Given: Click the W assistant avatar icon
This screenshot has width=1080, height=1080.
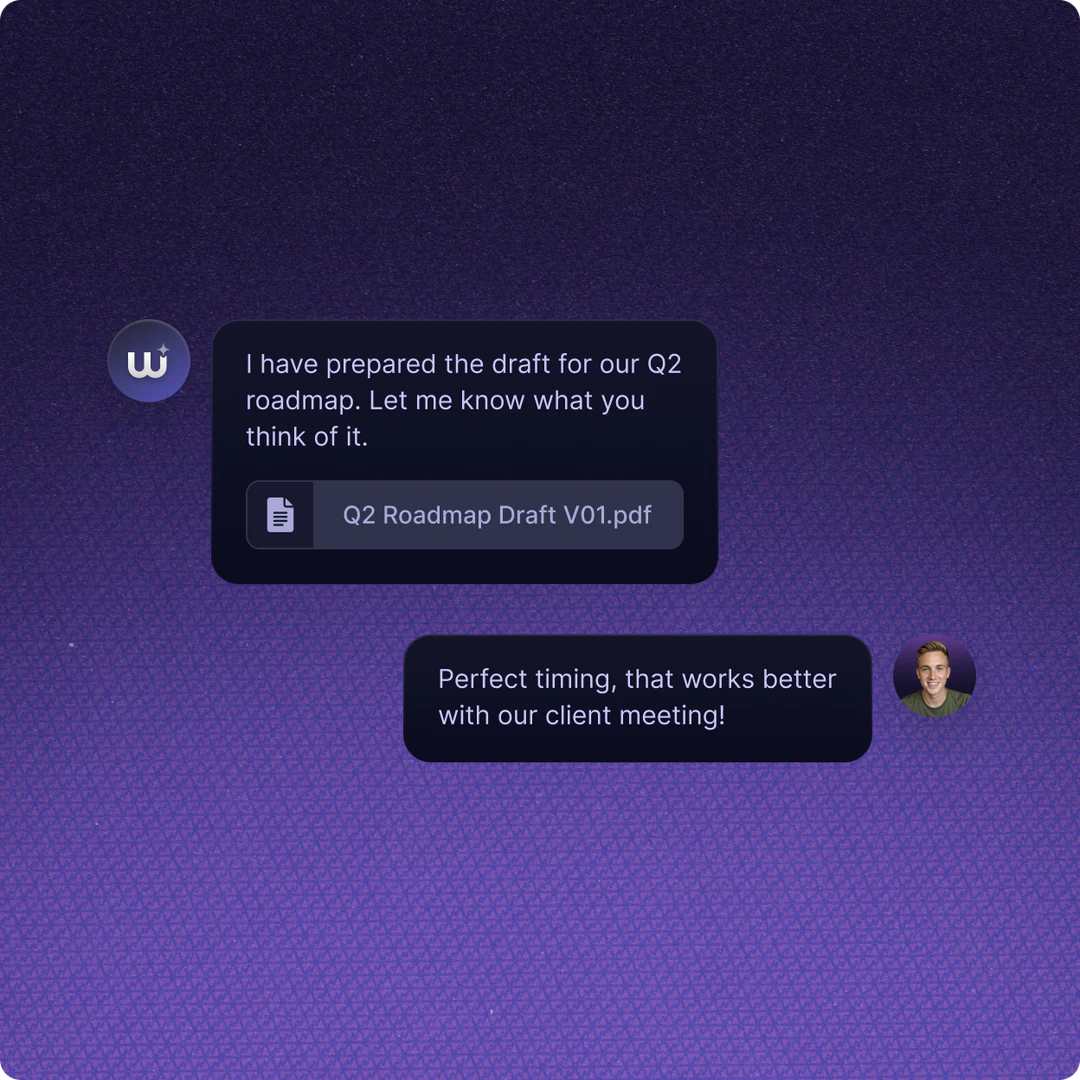Looking at the screenshot, I should (148, 361).
